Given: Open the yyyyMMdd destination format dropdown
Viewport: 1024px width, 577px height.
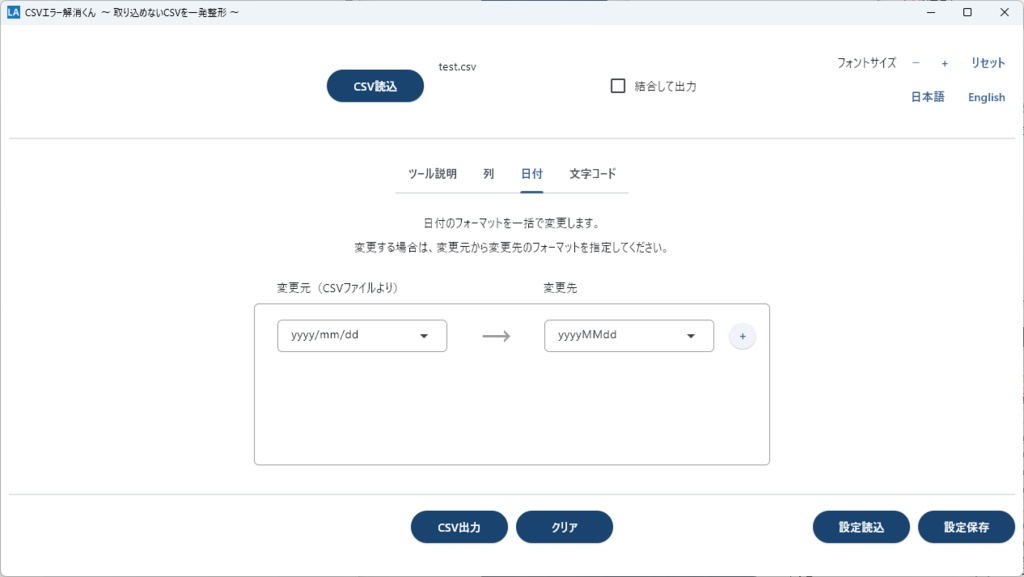Looking at the screenshot, I should coord(629,335).
